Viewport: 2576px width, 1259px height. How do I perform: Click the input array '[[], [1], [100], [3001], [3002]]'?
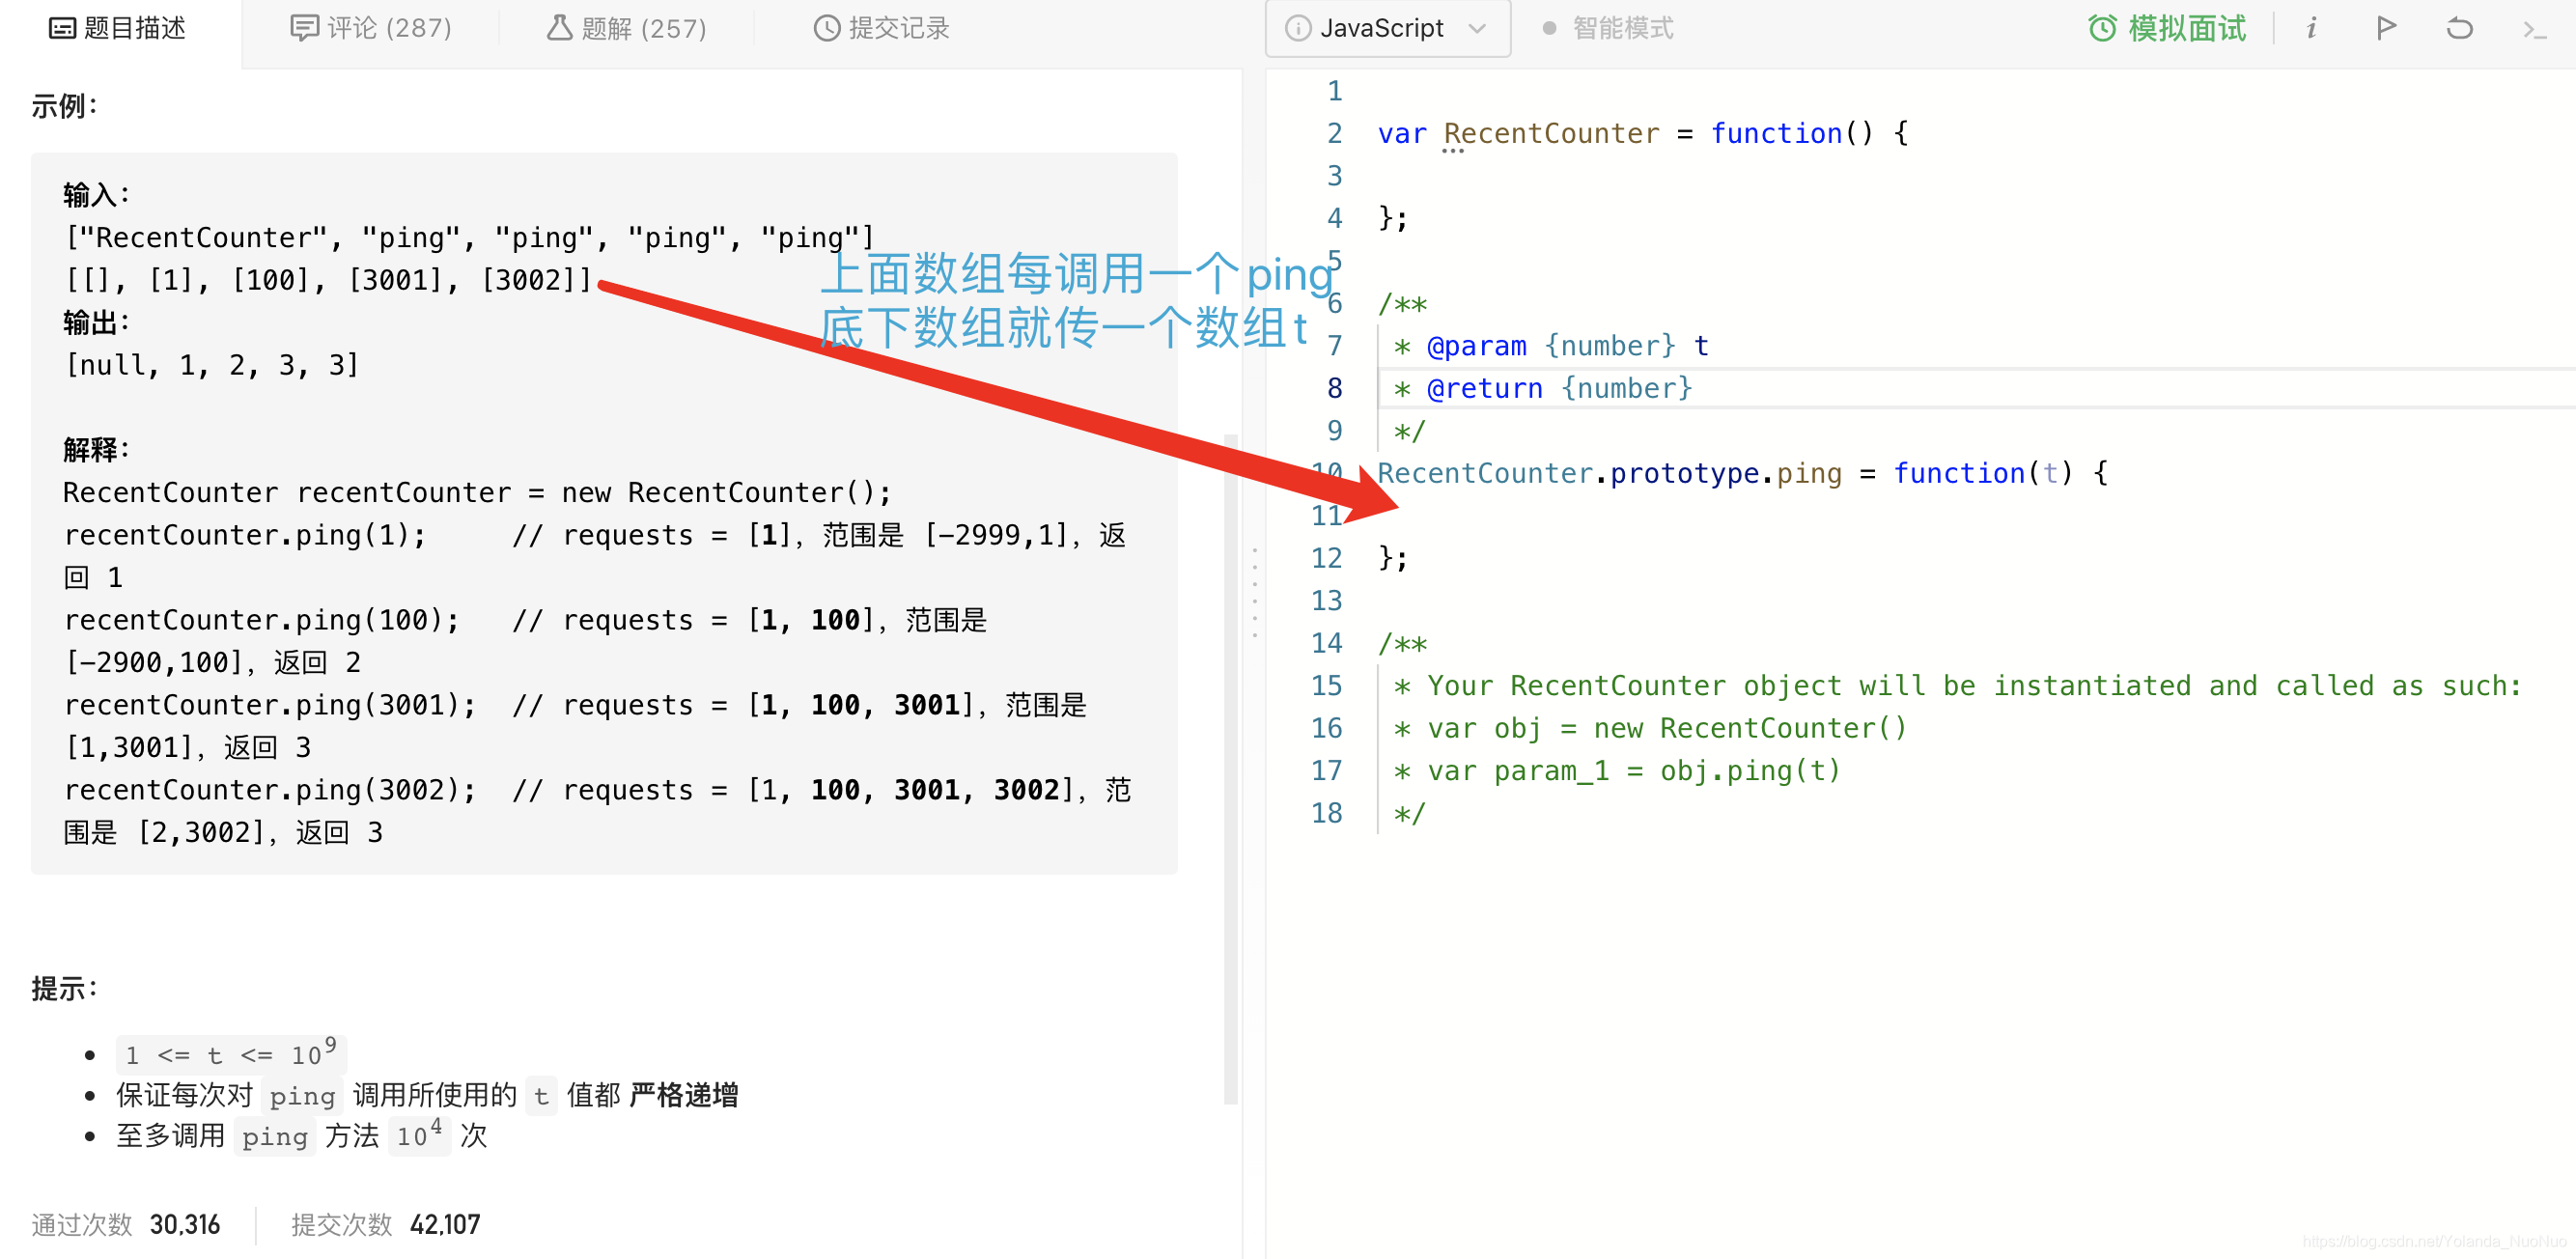329,280
